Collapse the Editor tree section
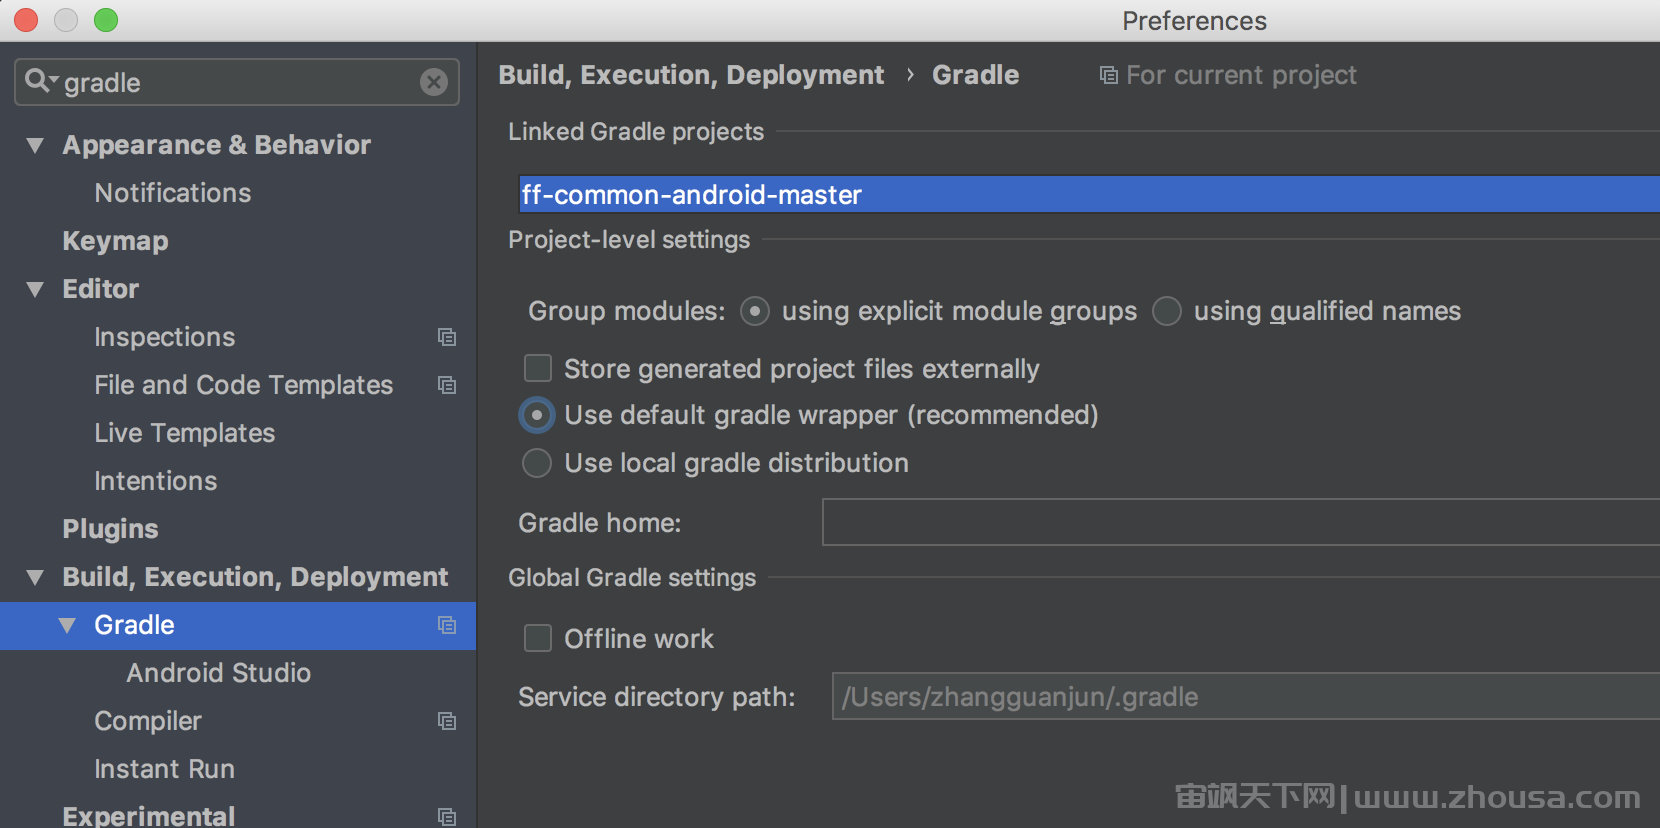 tap(35, 290)
